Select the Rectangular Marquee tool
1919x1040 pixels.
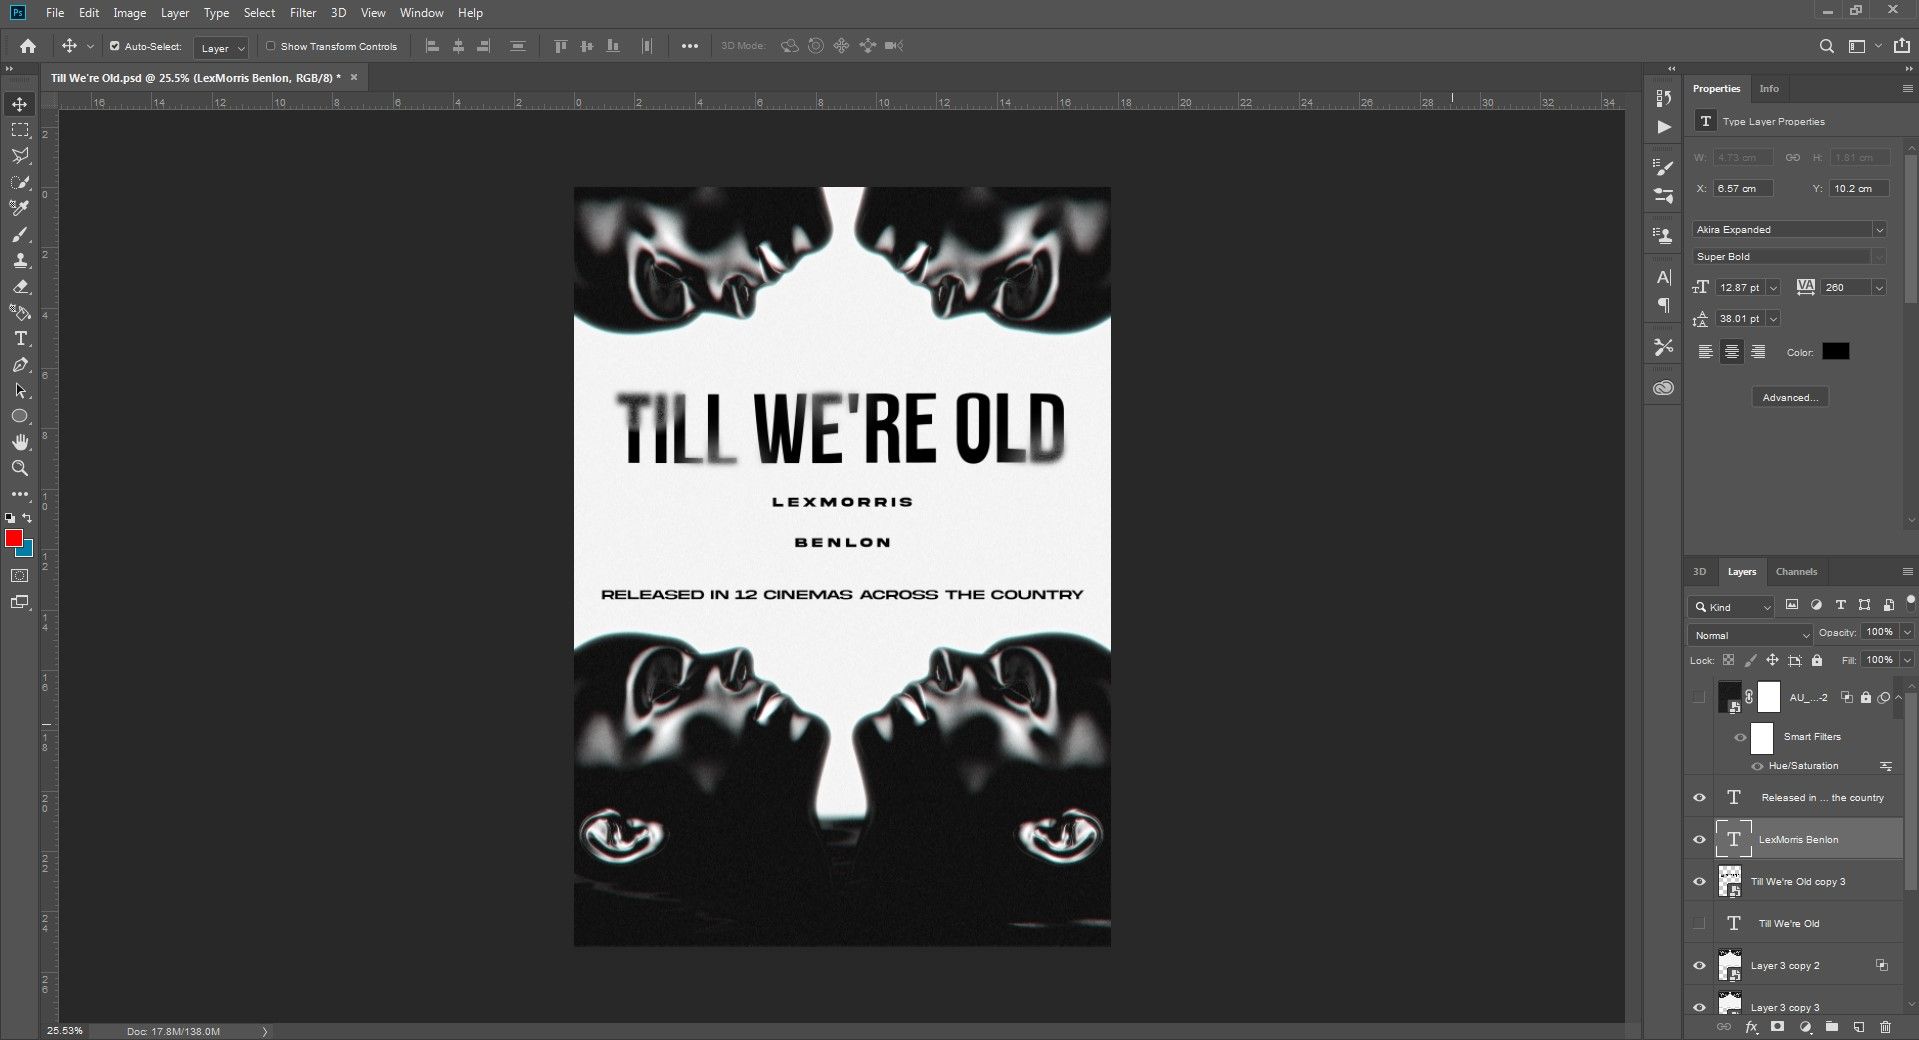click(x=20, y=130)
